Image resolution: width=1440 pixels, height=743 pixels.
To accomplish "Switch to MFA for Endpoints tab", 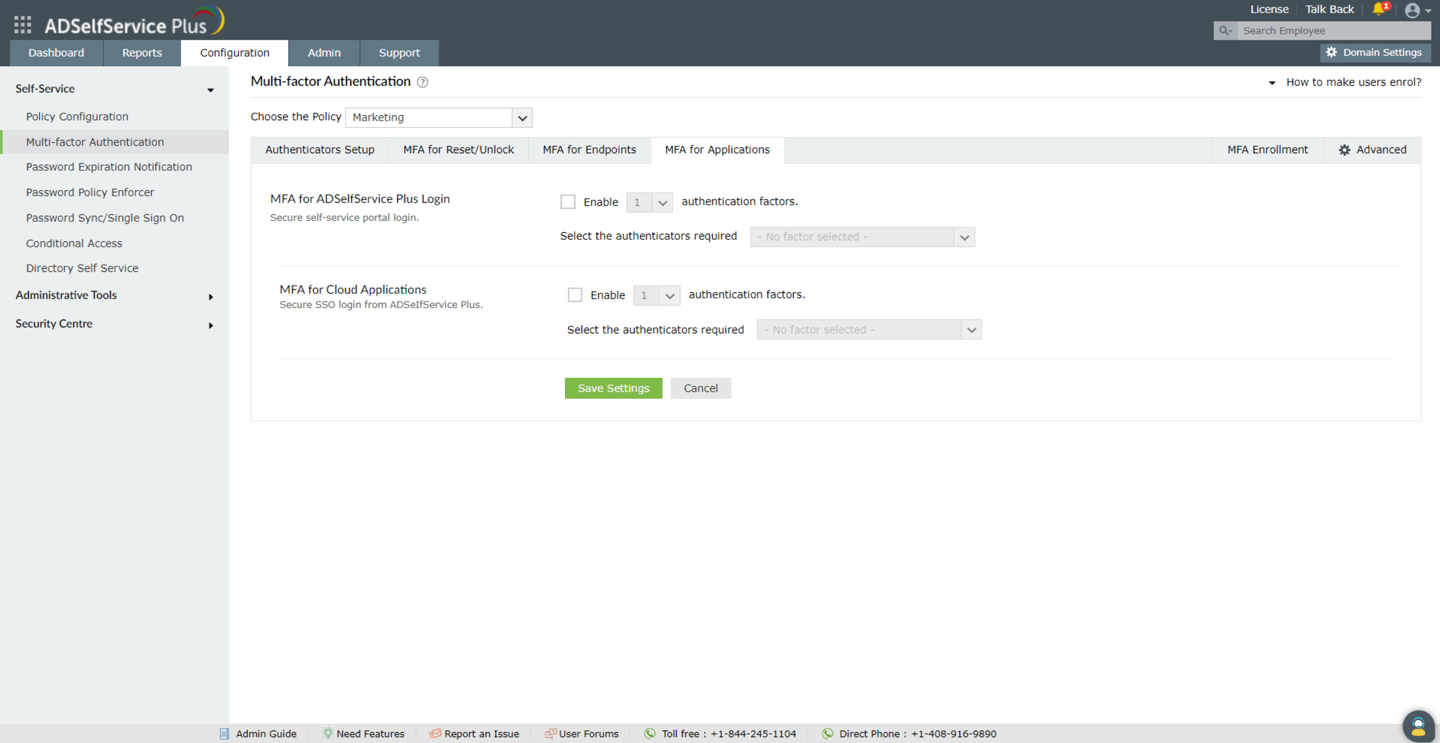I will (x=590, y=150).
